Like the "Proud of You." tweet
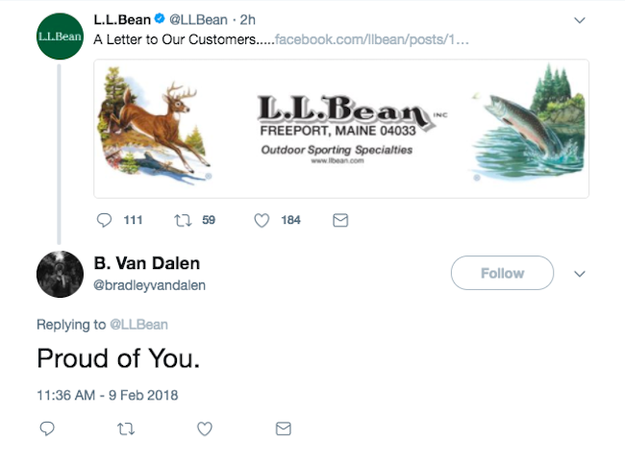 [205, 429]
